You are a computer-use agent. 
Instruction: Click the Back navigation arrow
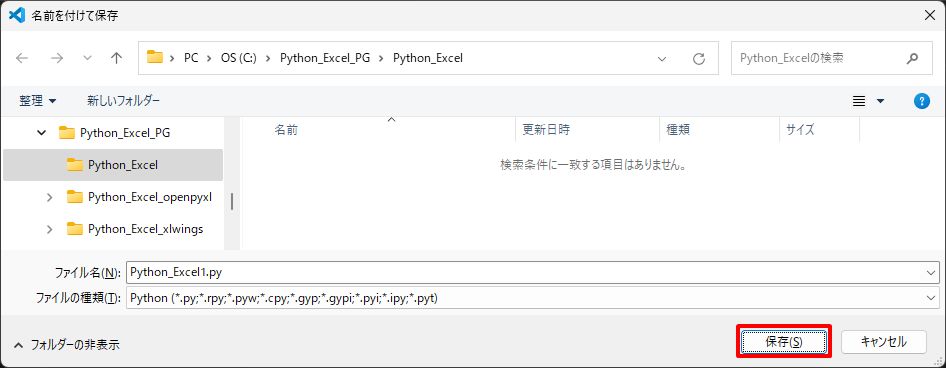pos(22,58)
